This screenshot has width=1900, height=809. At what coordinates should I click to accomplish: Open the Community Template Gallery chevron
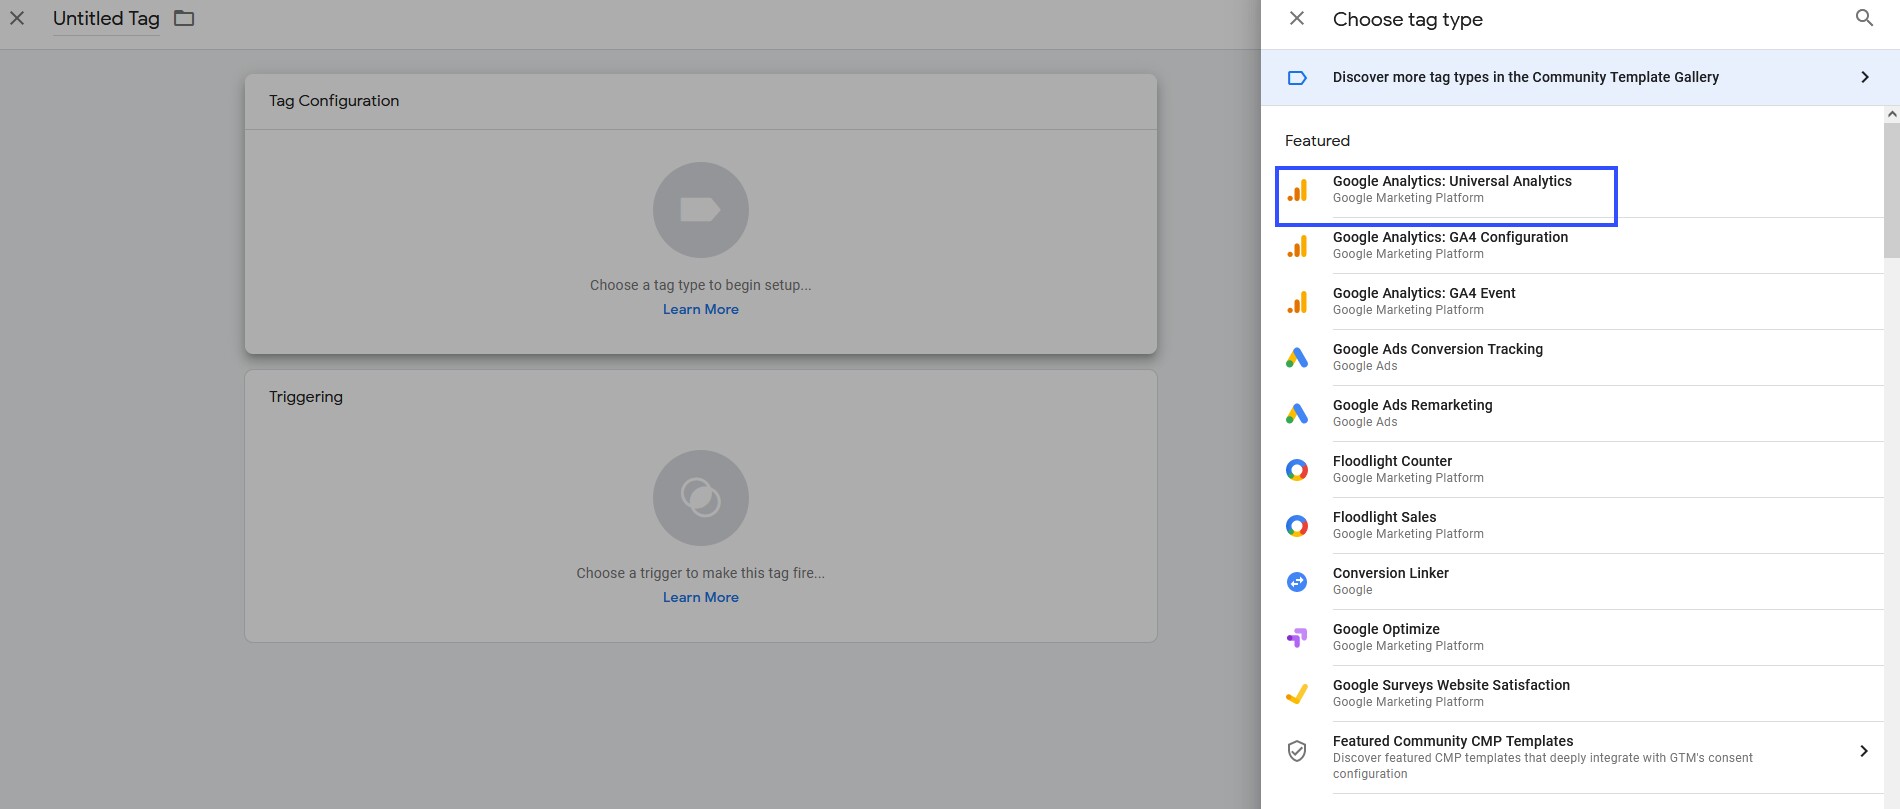click(x=1865, y=77)
